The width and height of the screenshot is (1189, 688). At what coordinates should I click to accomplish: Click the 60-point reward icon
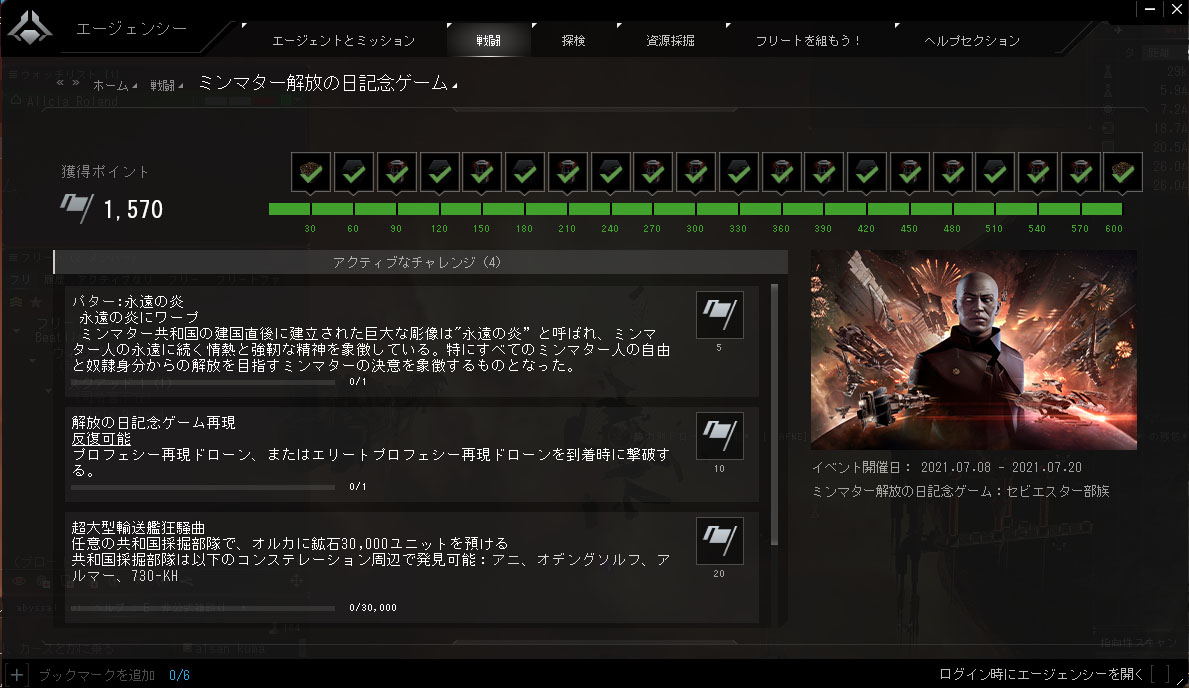tap(353, 172)
